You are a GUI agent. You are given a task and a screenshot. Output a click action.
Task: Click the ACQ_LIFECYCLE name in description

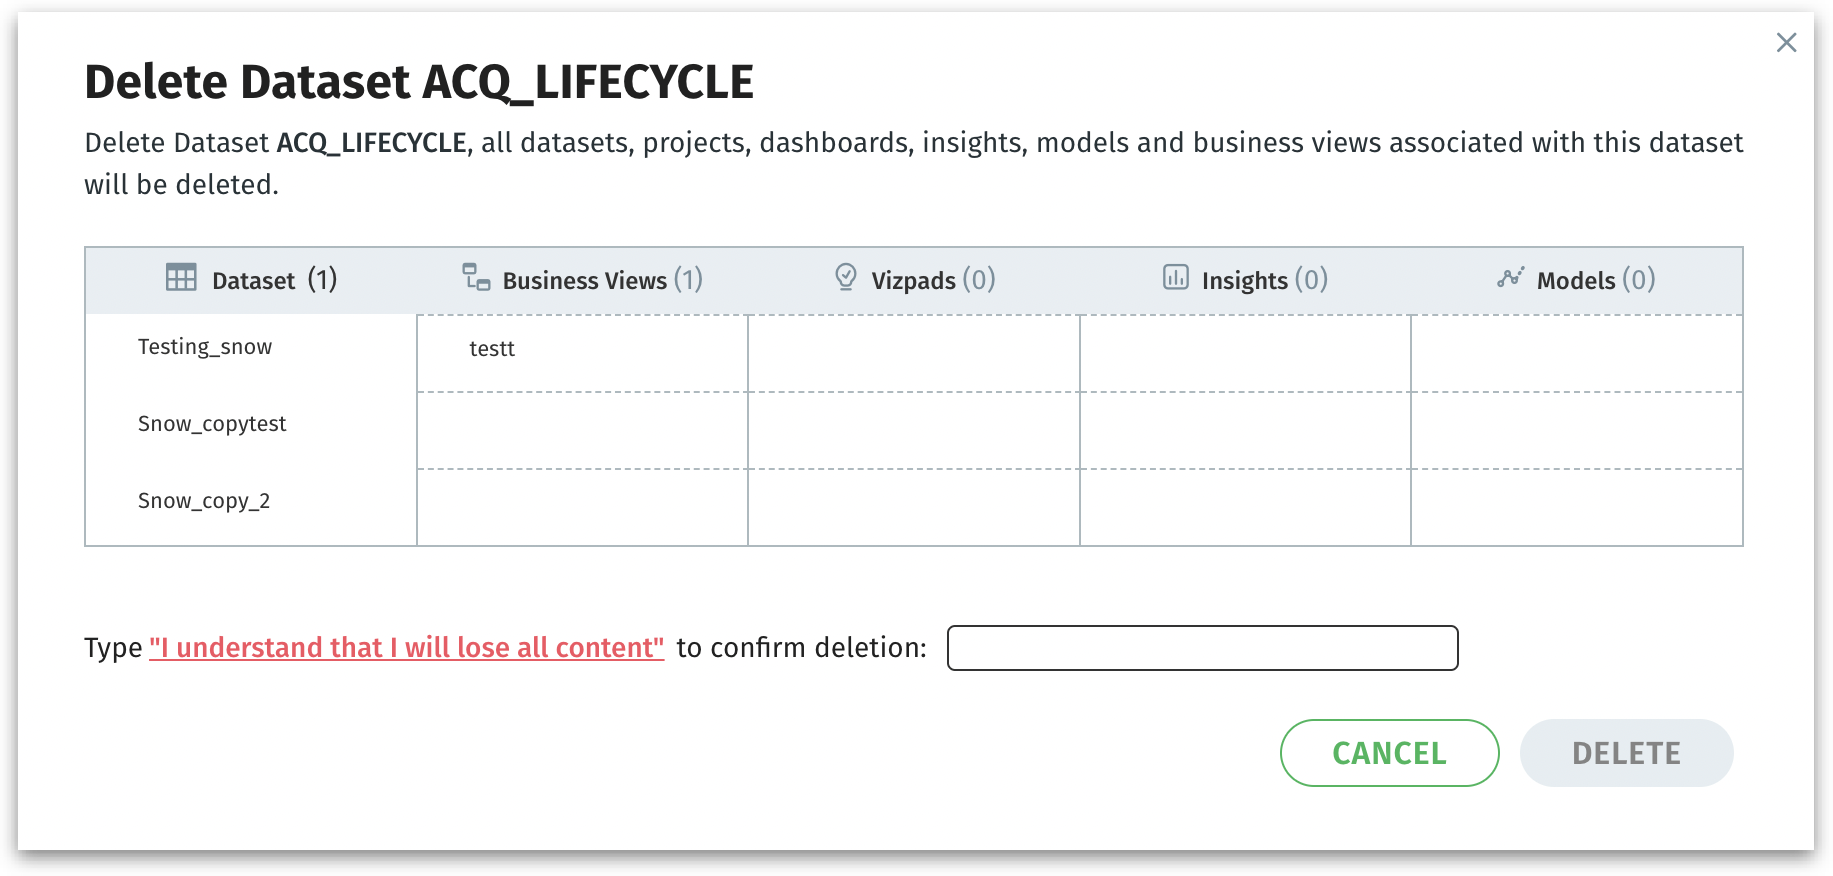(x=371, y=143)
